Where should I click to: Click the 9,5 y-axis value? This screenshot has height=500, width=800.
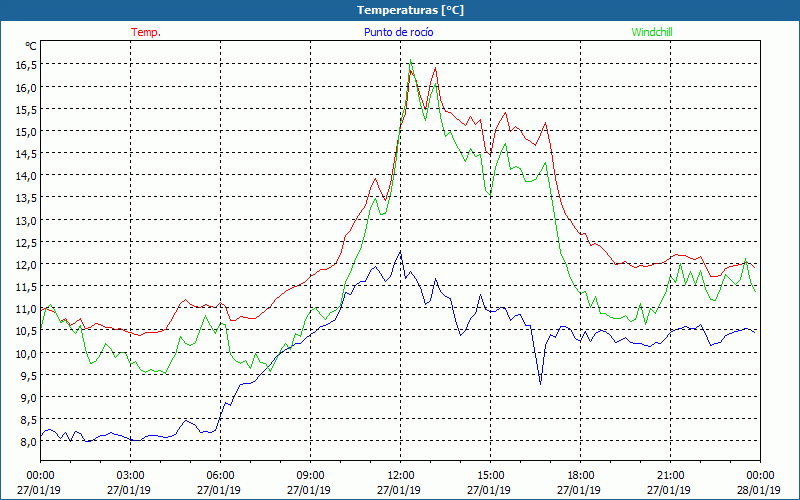(28, 376)
